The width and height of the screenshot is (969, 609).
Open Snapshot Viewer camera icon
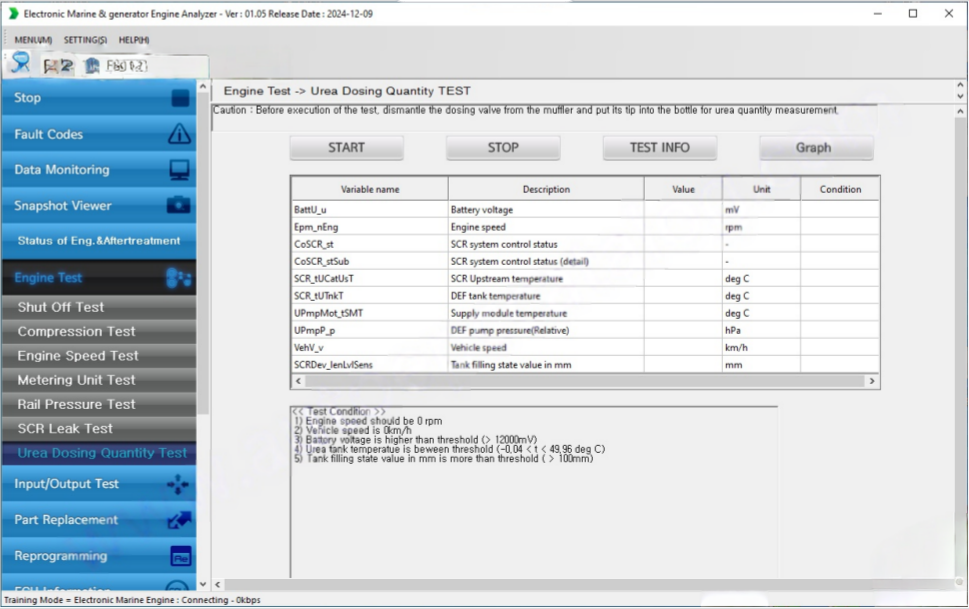[179, 206]
